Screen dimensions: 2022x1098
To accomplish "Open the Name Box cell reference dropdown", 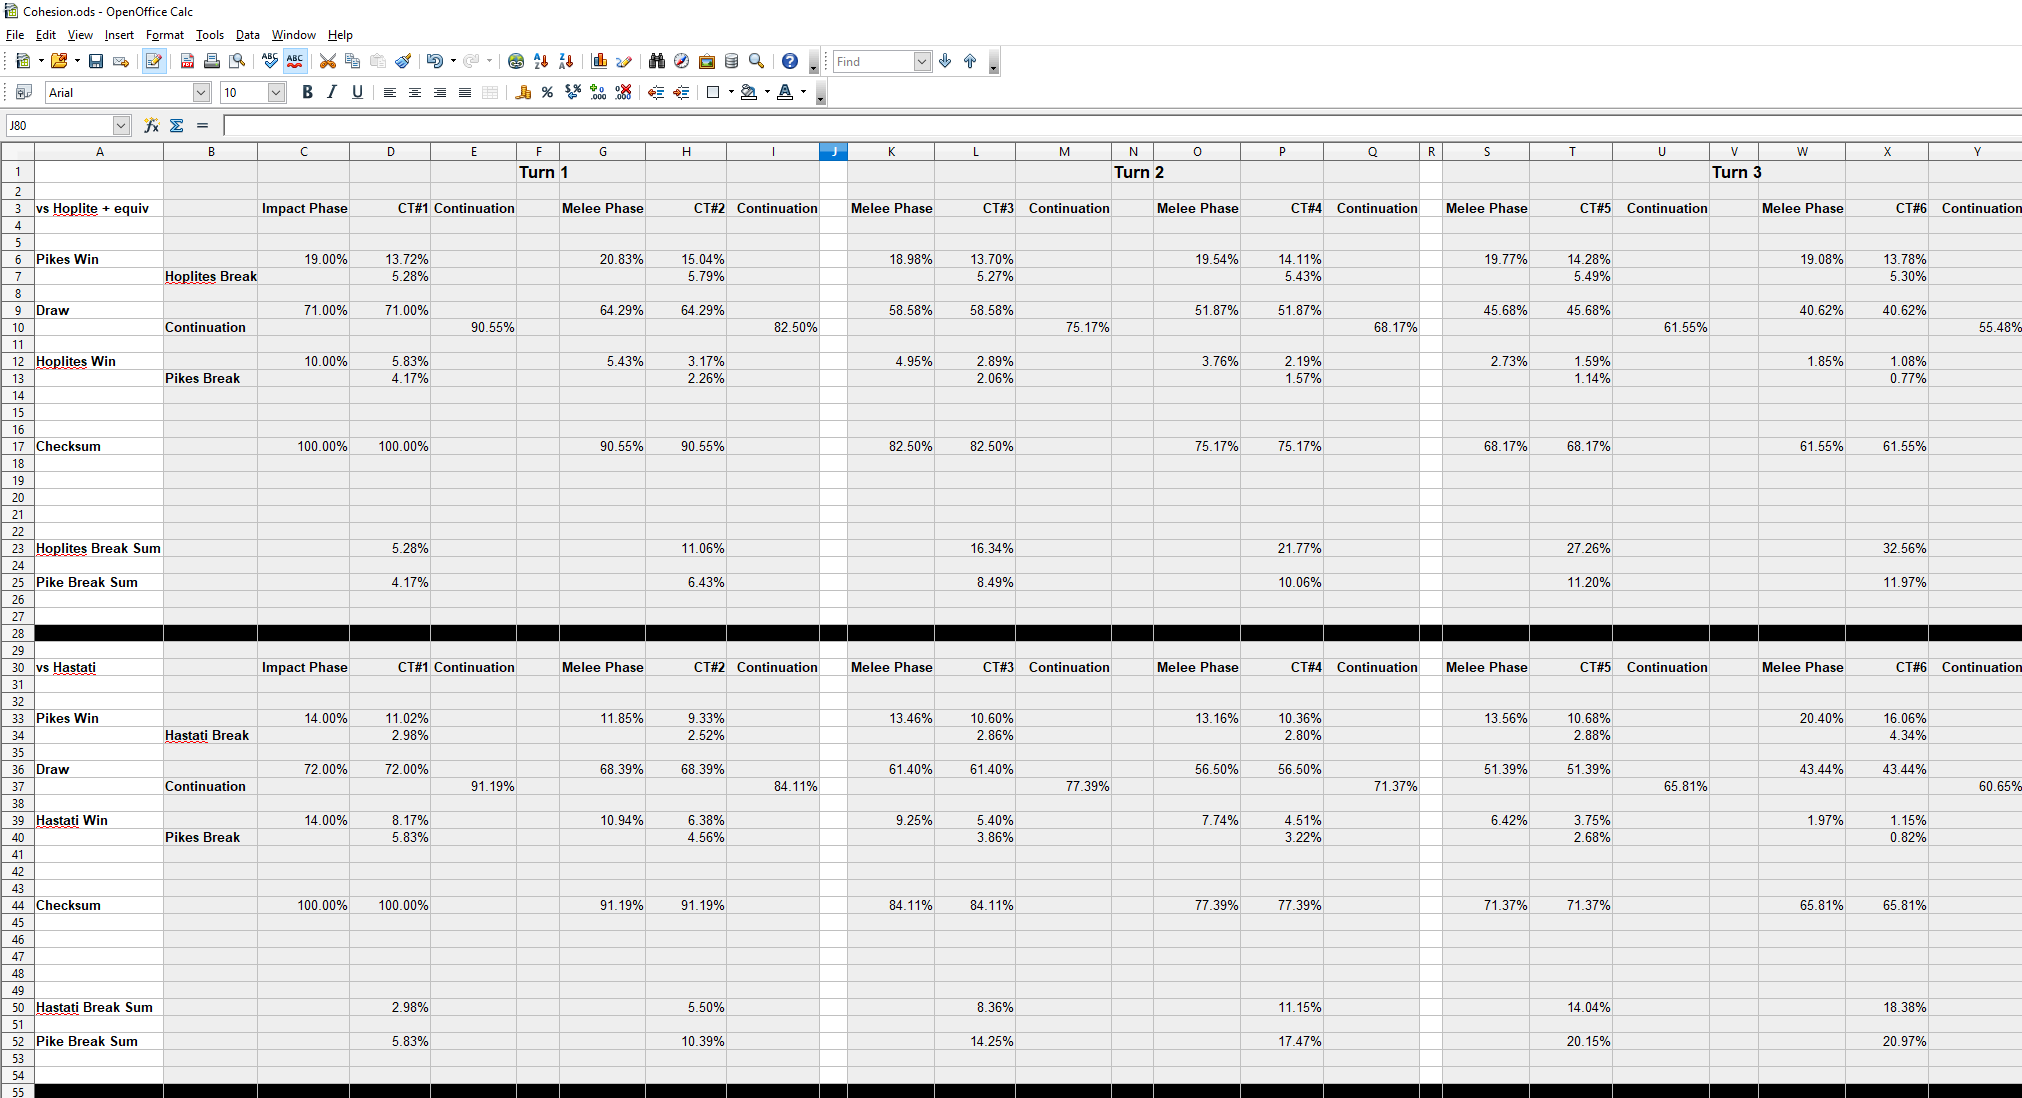I will (x=121, y=125).
